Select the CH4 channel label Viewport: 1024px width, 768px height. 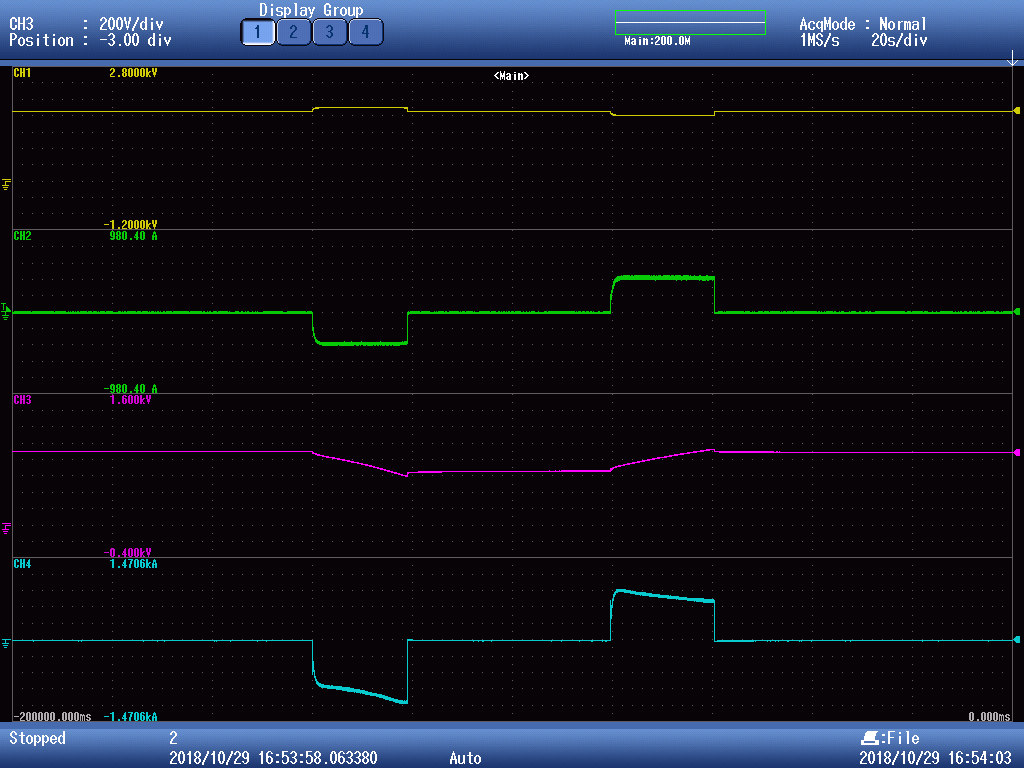pyautogui.click(x=22, y=565)
